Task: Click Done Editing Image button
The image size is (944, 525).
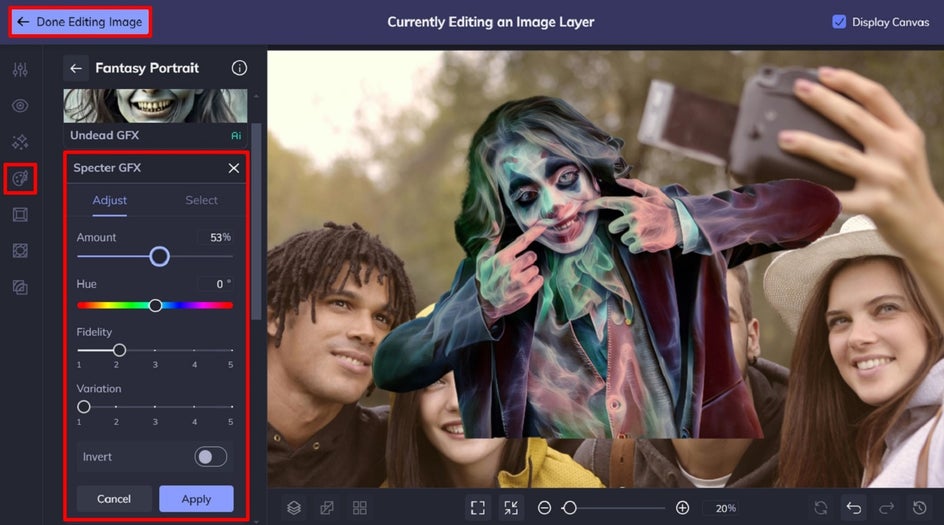Action: click(80, 22)
